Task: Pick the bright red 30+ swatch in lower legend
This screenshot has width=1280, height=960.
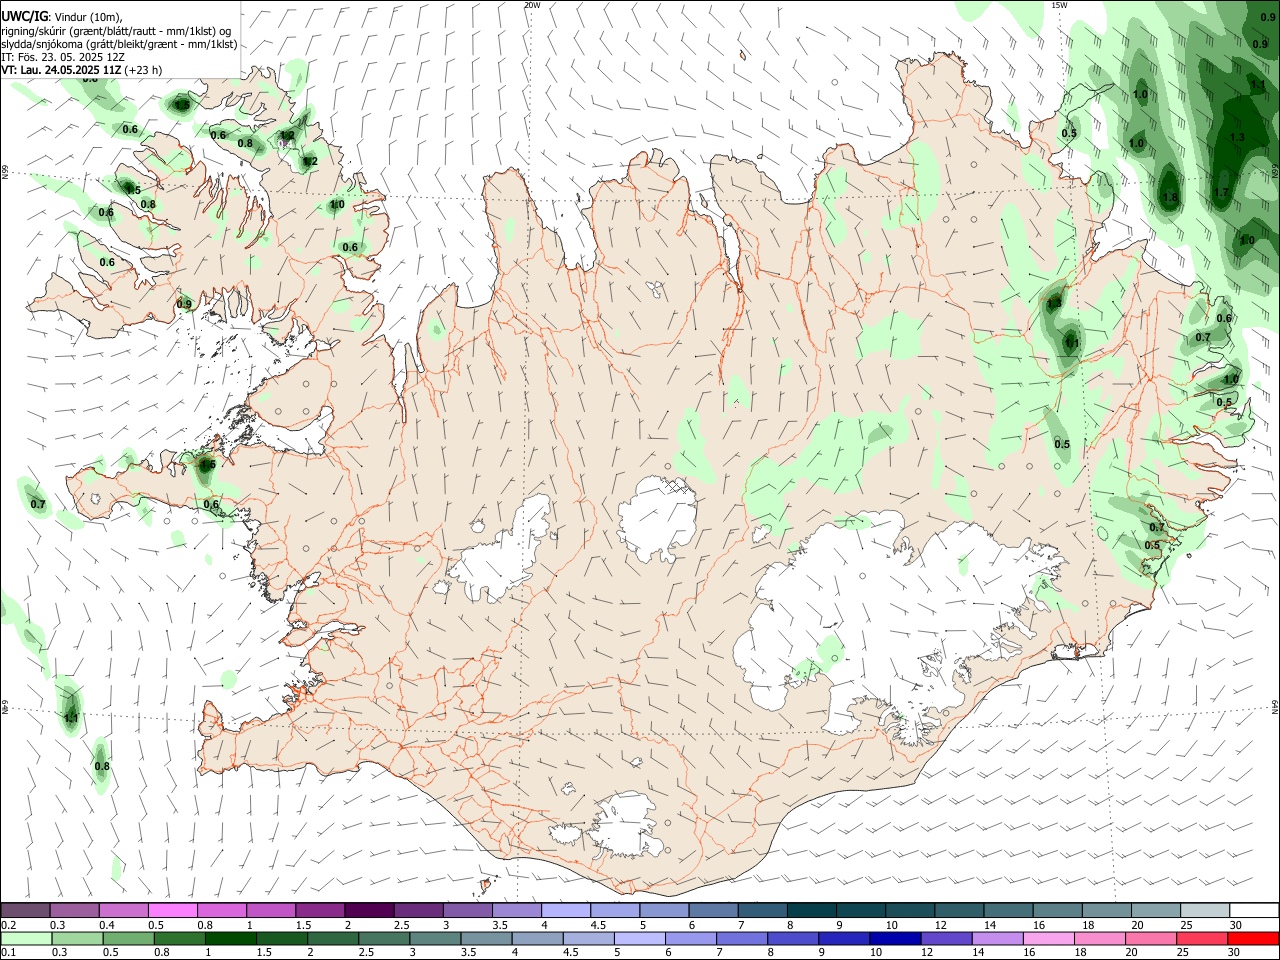Action: pyautogui.click(x=1254, y=938)
